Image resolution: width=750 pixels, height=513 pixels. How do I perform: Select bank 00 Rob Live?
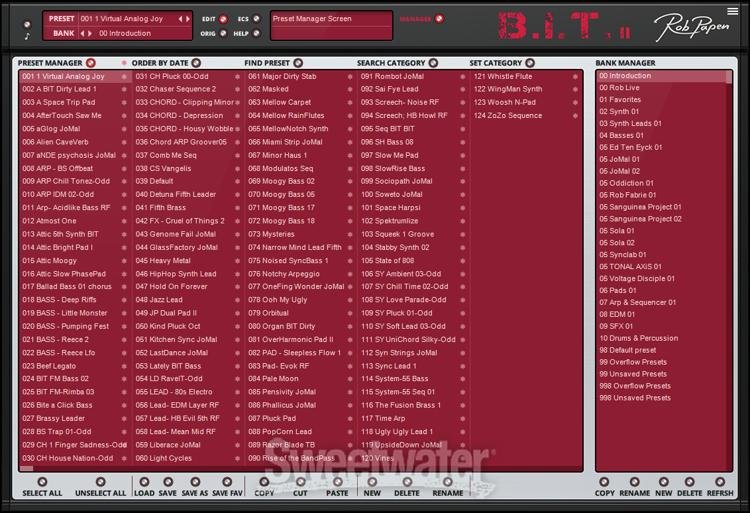pyautogui.click(x=619, y=88)
